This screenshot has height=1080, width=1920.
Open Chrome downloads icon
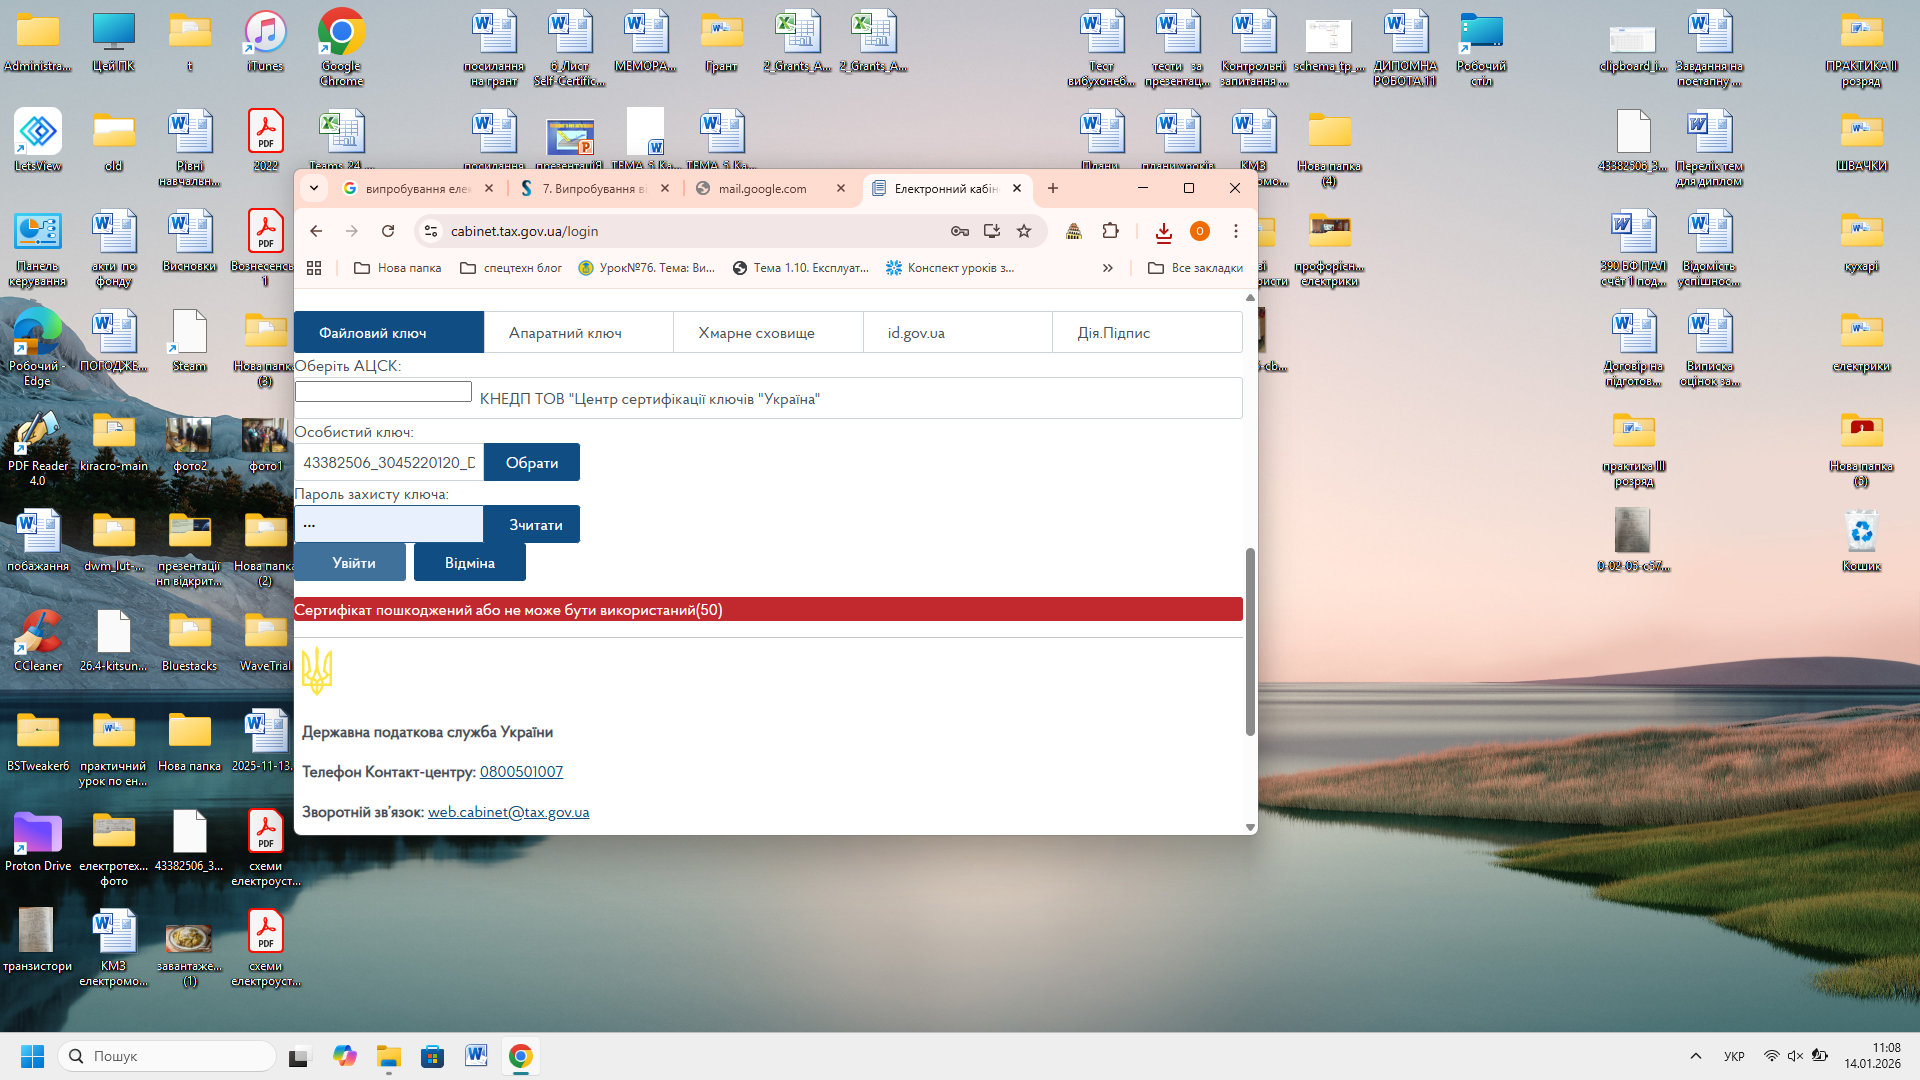coord(1163,232)
